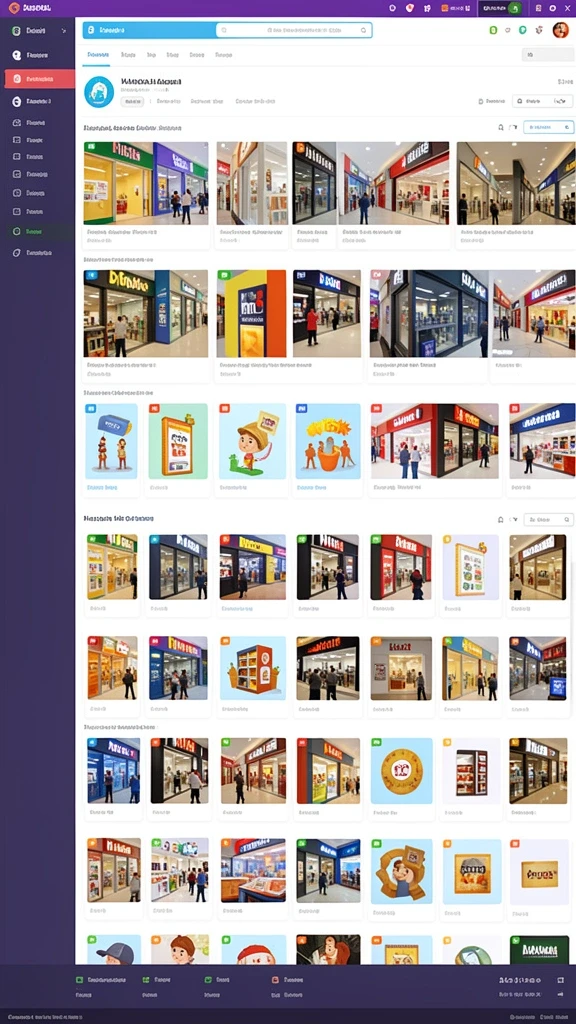Click the round blue profile avatar
The image size is (576, 1024).
[99, 91]
